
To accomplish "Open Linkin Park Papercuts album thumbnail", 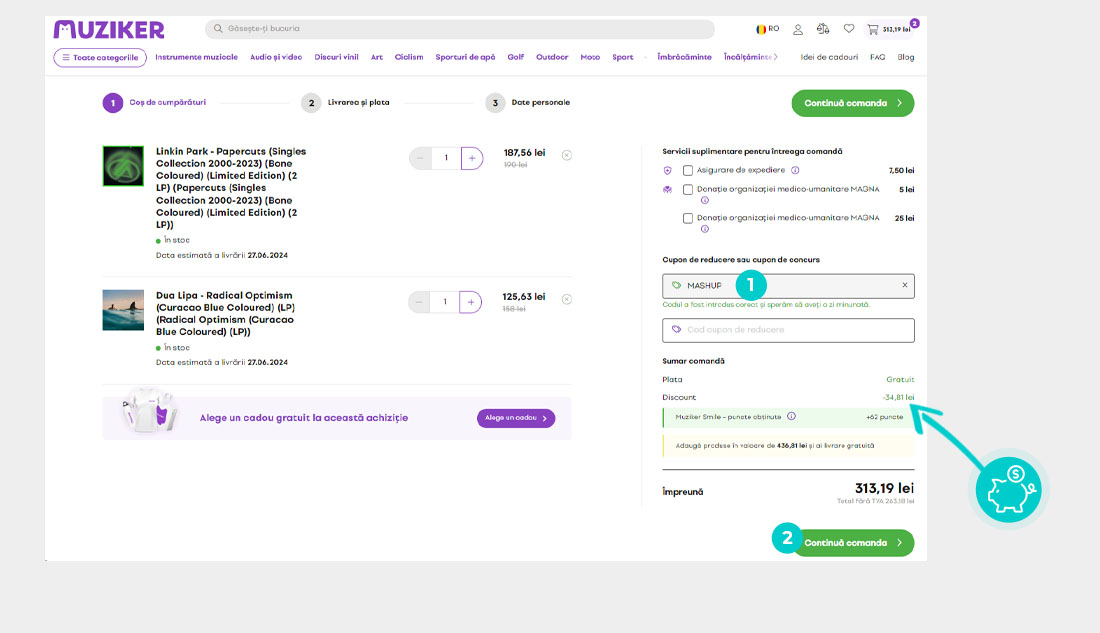I will pos(123,166).
